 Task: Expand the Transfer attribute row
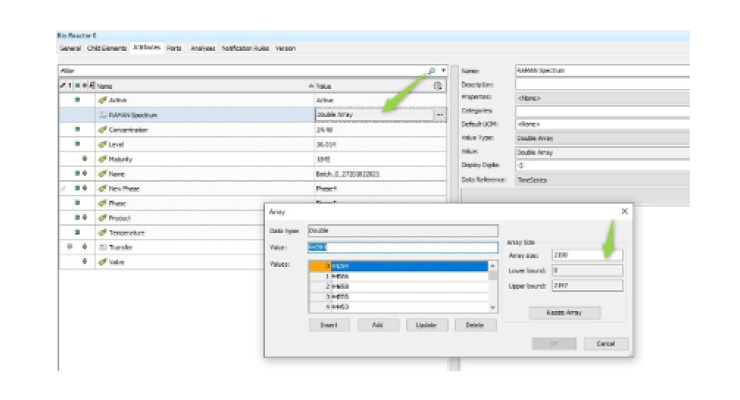click(x=69, y=247)
